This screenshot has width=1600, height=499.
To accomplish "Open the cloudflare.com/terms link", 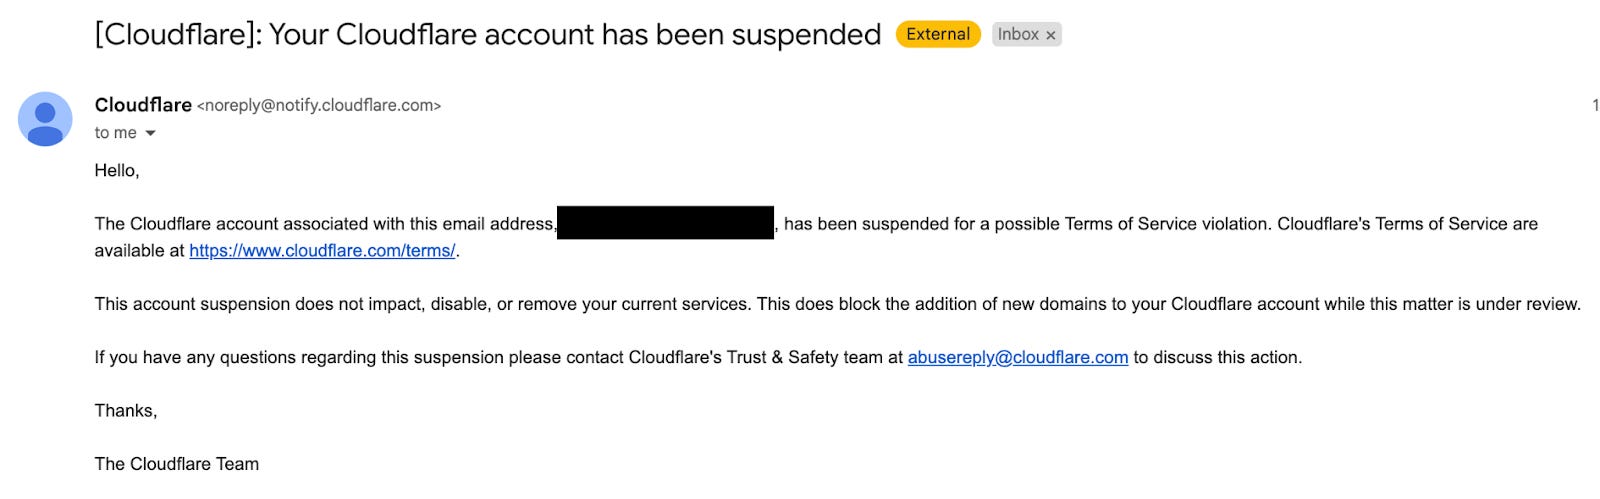I will click(x=322, y=251).
